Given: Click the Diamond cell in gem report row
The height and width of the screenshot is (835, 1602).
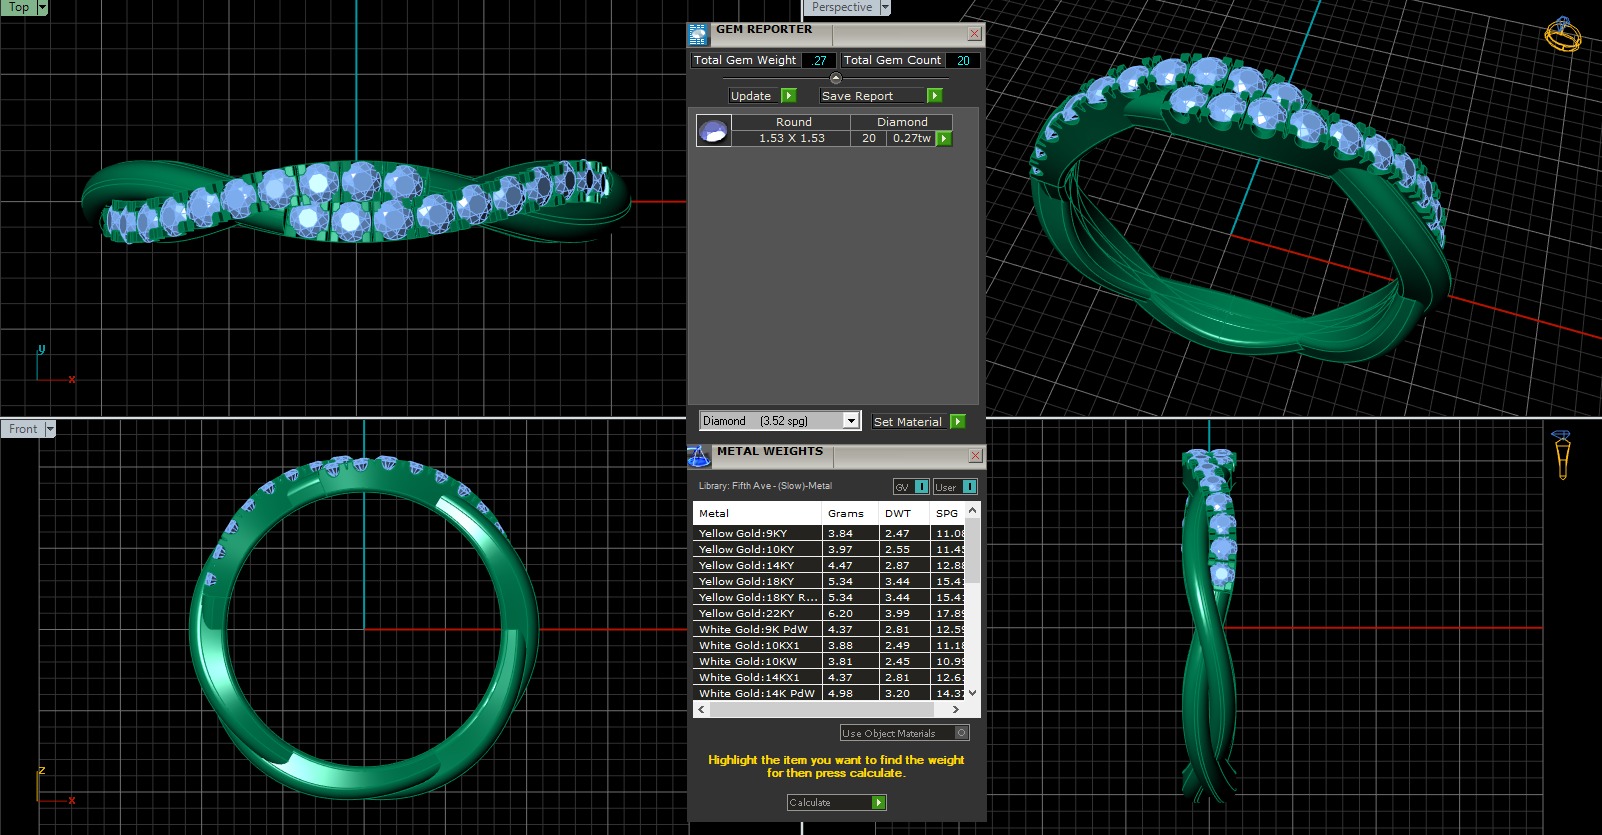Looking at the screenshot, I should 902,122.
